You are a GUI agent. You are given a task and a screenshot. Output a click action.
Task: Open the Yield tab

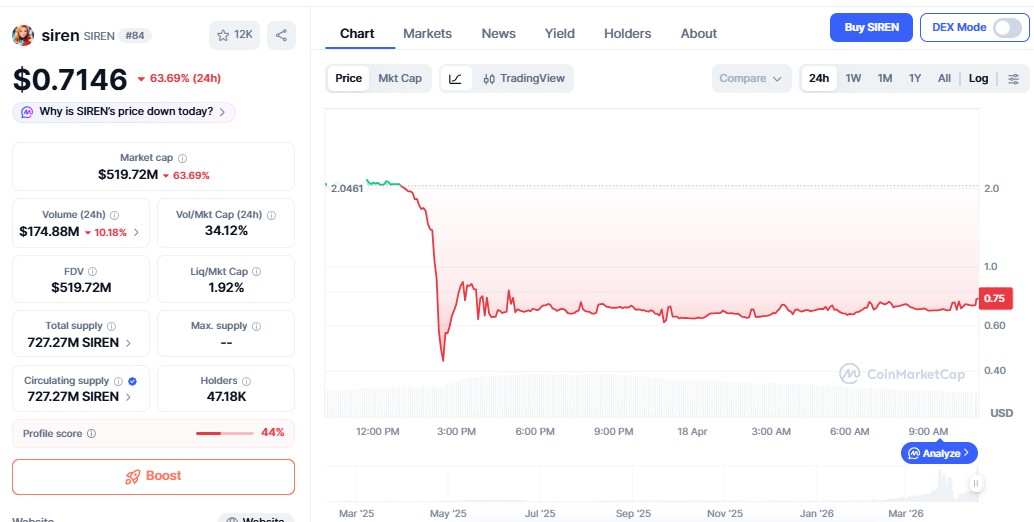[x=560, y=34]
